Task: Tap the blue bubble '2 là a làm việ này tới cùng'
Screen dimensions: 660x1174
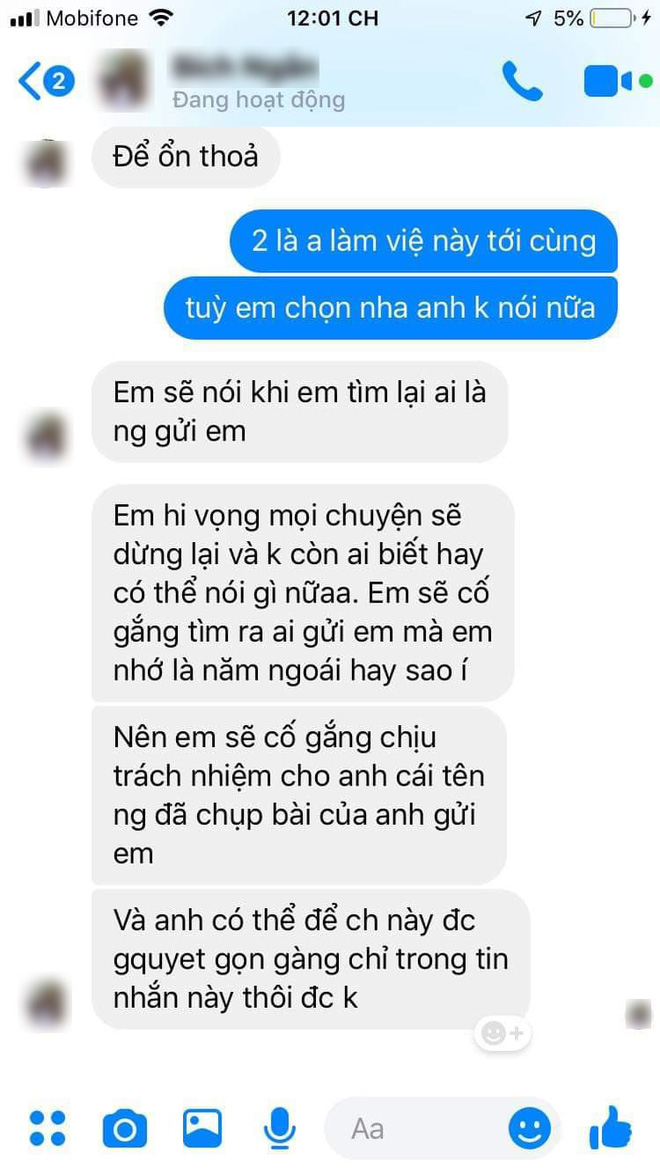Action: tap(424, 241)
